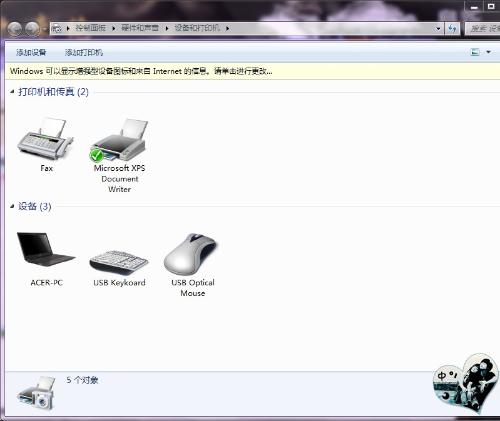The image size is (500, 421).
Task: Collapse the 打印机和传真 group
Action: 12,91
